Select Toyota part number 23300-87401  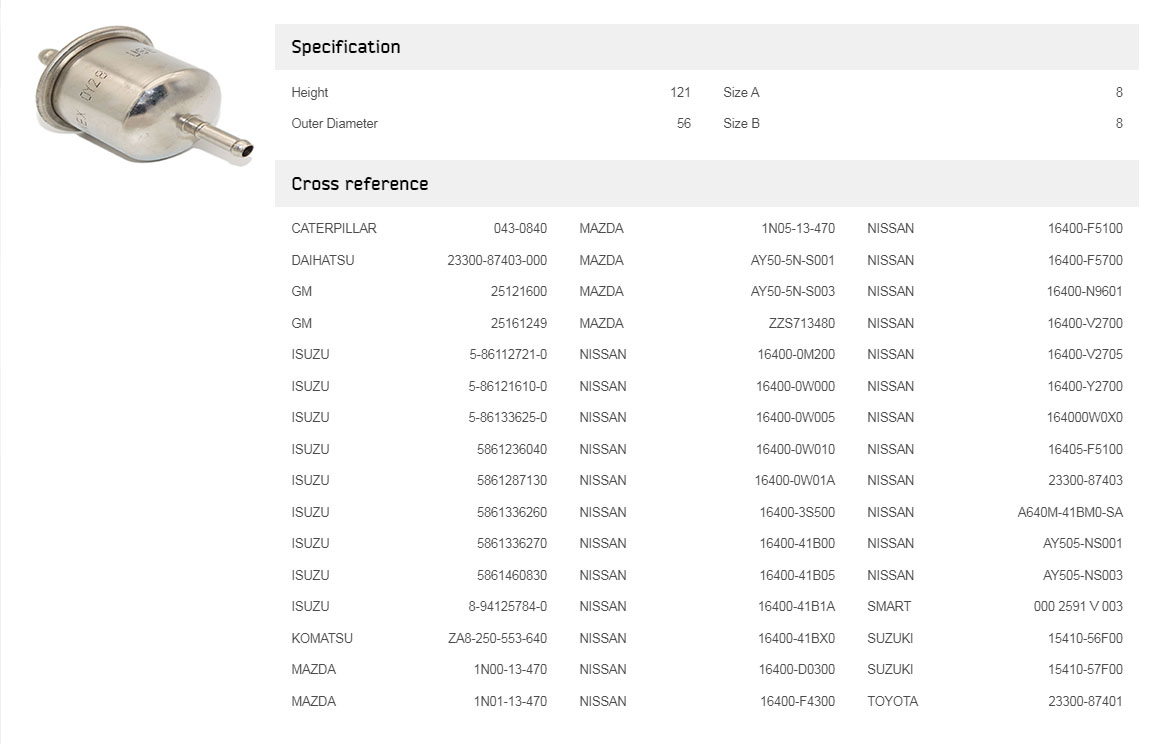[x=1085, y=702]
